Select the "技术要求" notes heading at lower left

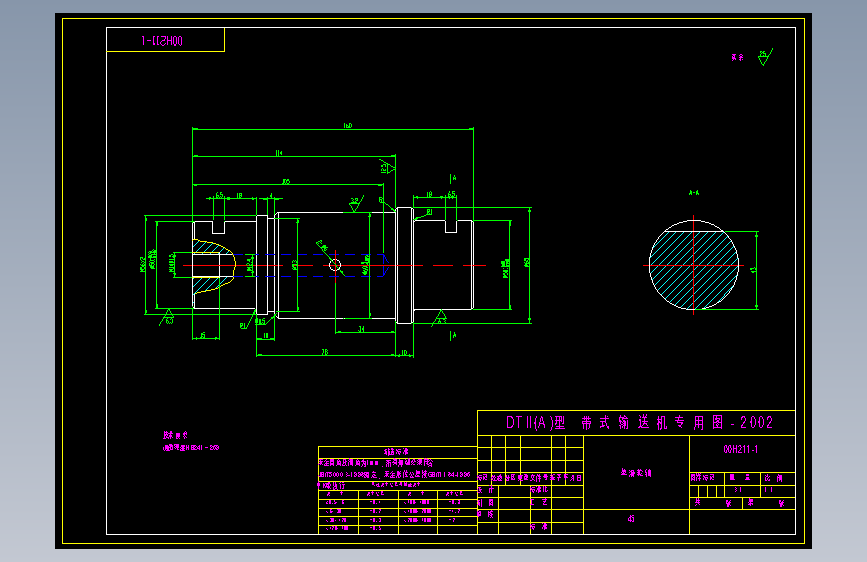(175, 435)
